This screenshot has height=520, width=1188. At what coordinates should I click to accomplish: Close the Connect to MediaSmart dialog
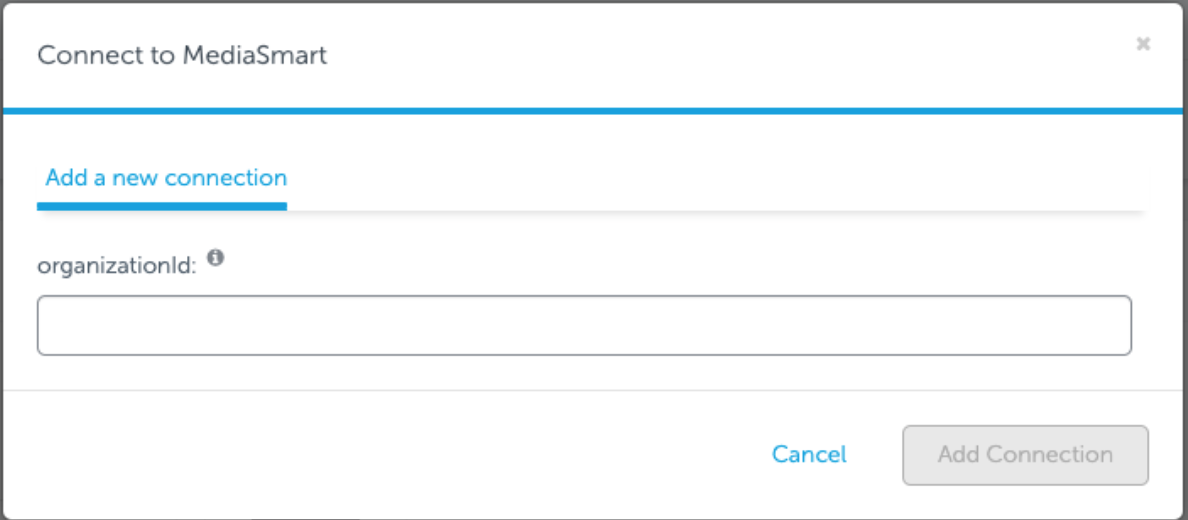click(x=1143, y=44)
